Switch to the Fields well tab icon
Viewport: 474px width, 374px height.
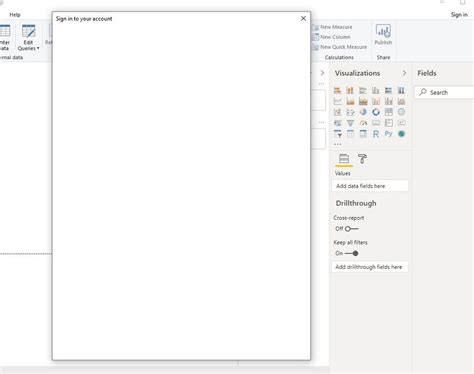(344, 159)
